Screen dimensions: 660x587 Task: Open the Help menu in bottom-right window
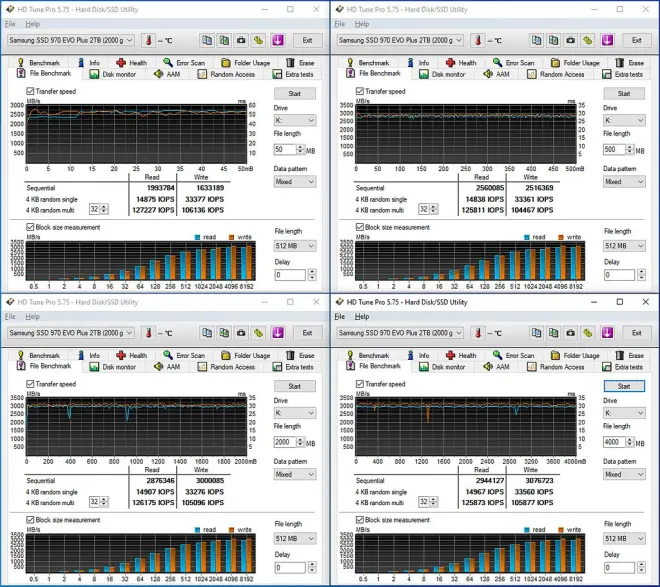coord(362,316)
